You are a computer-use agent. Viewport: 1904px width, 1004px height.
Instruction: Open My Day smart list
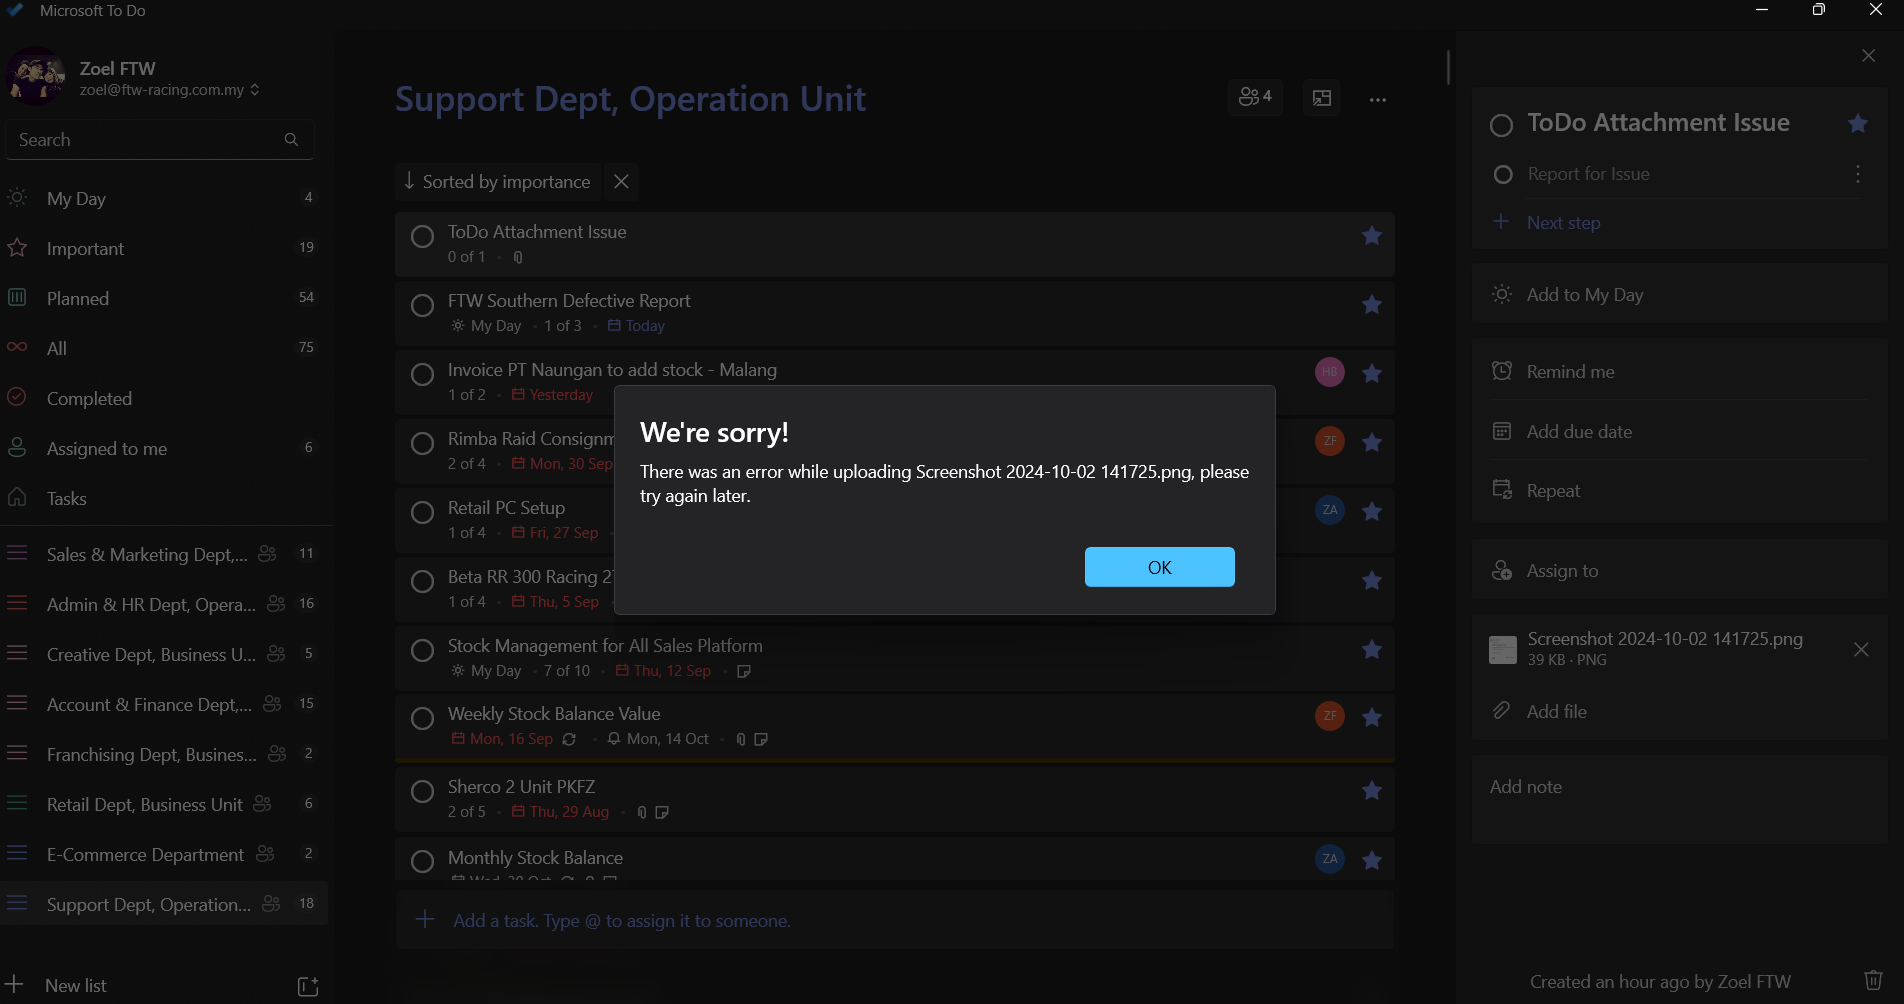[164, 198]
